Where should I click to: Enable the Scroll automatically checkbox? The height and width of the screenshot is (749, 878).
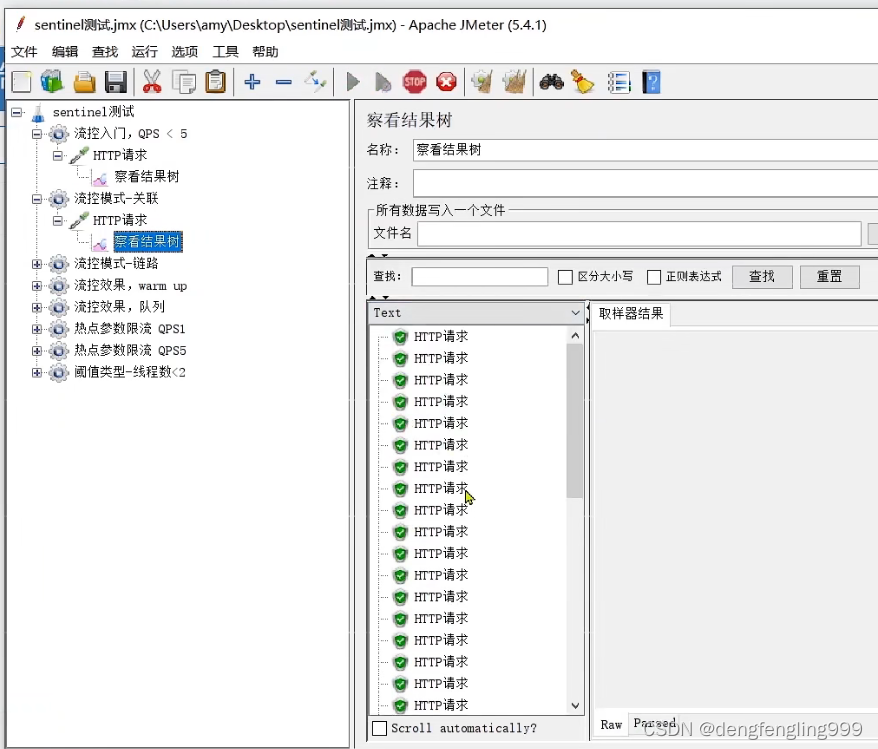(x=380, y=728)
